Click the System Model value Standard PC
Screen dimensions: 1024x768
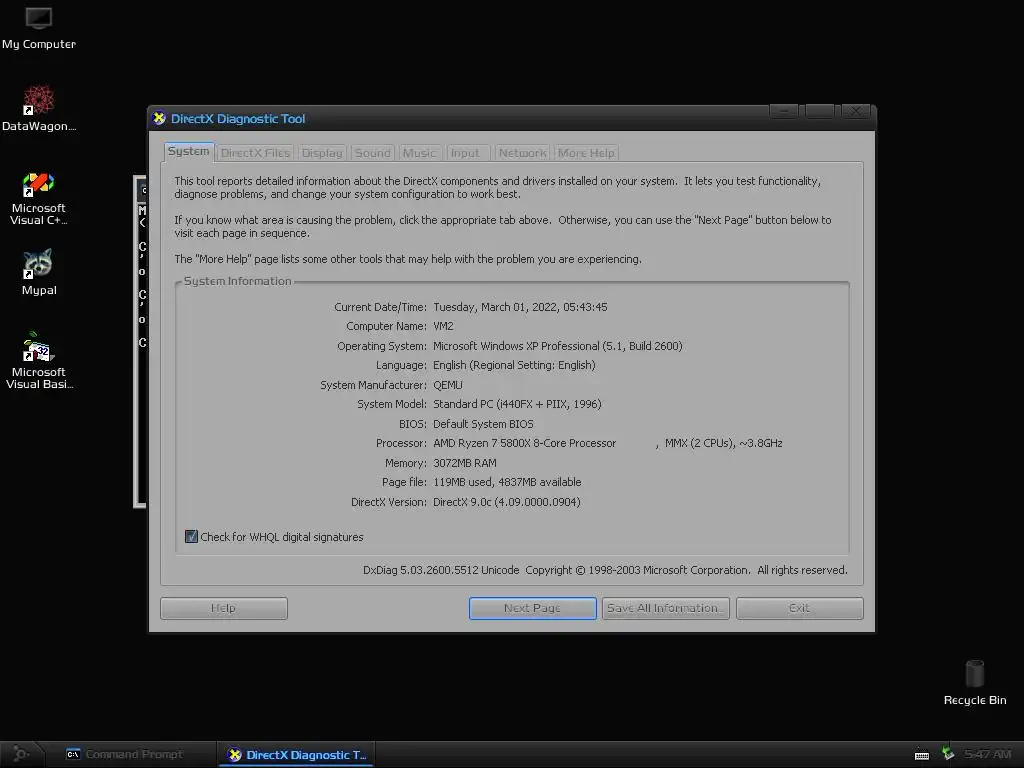click(x=517, y=404)
